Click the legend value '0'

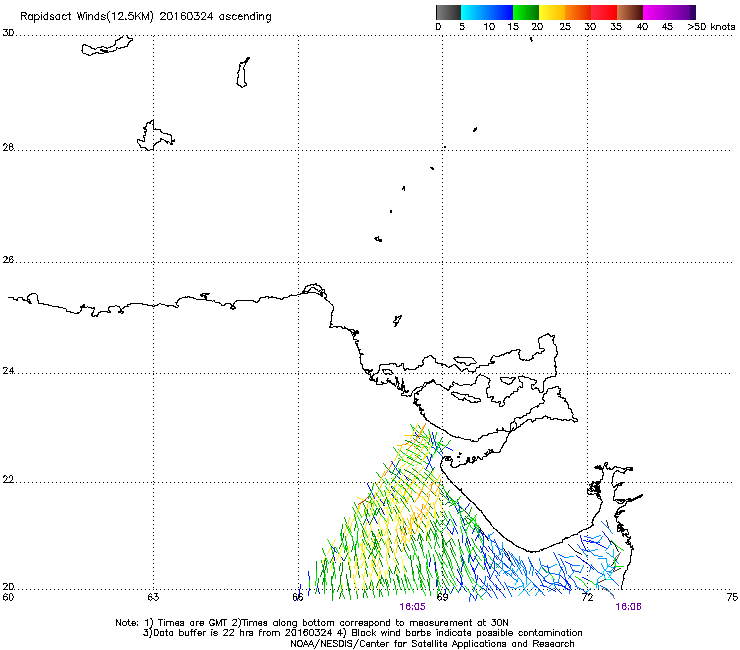(438, 27)
